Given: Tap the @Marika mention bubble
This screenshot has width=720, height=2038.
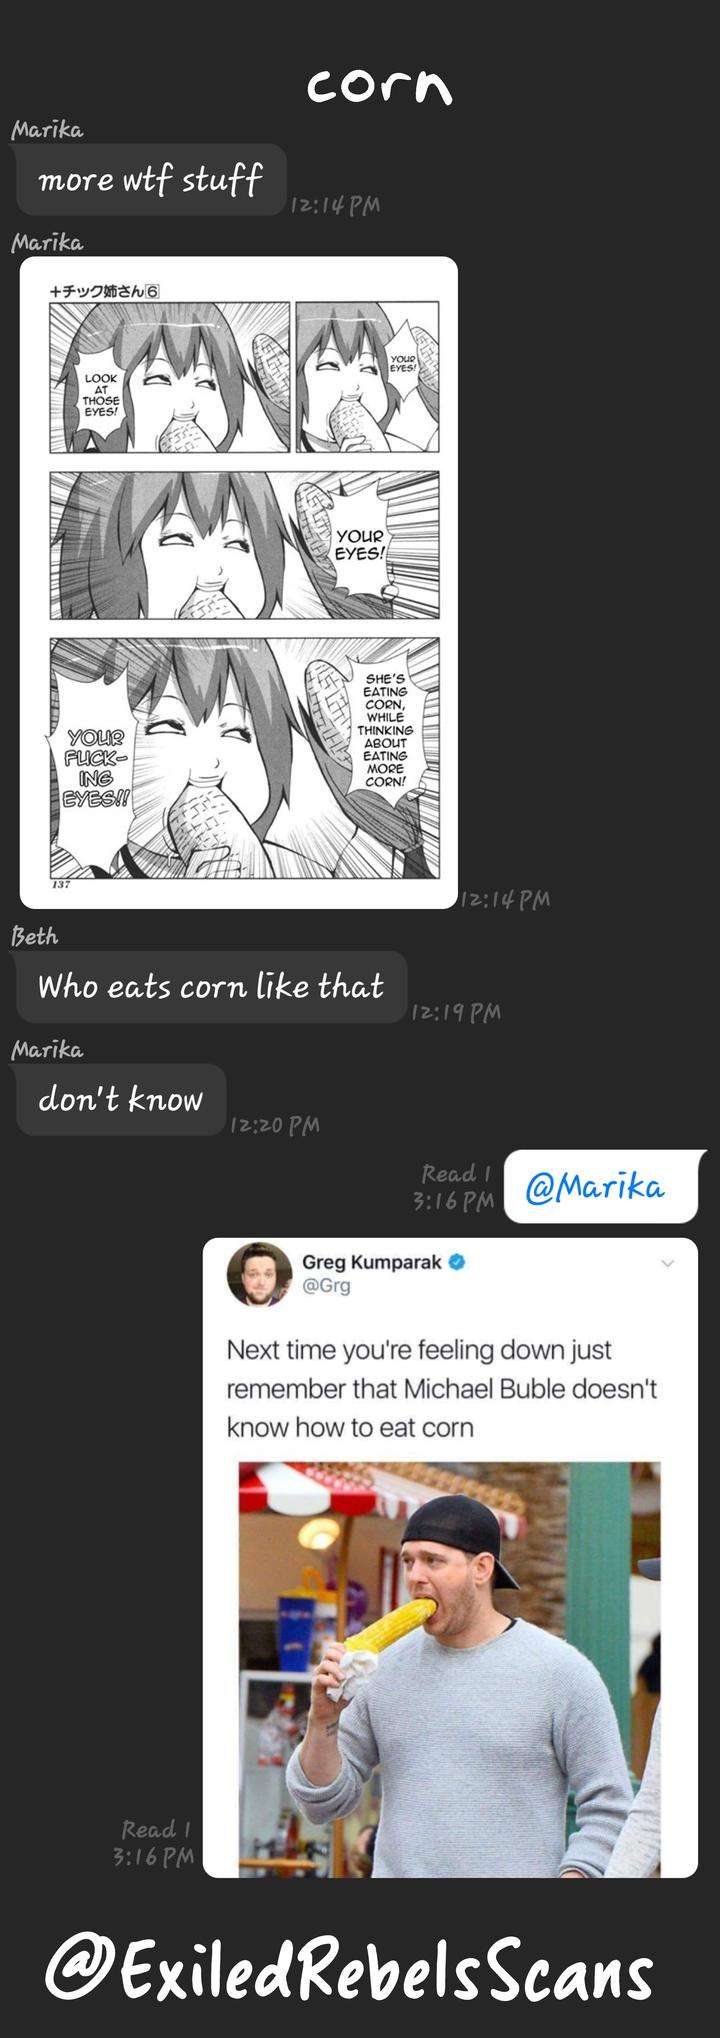Looking at the screenshot, I should click(600, 1187).
